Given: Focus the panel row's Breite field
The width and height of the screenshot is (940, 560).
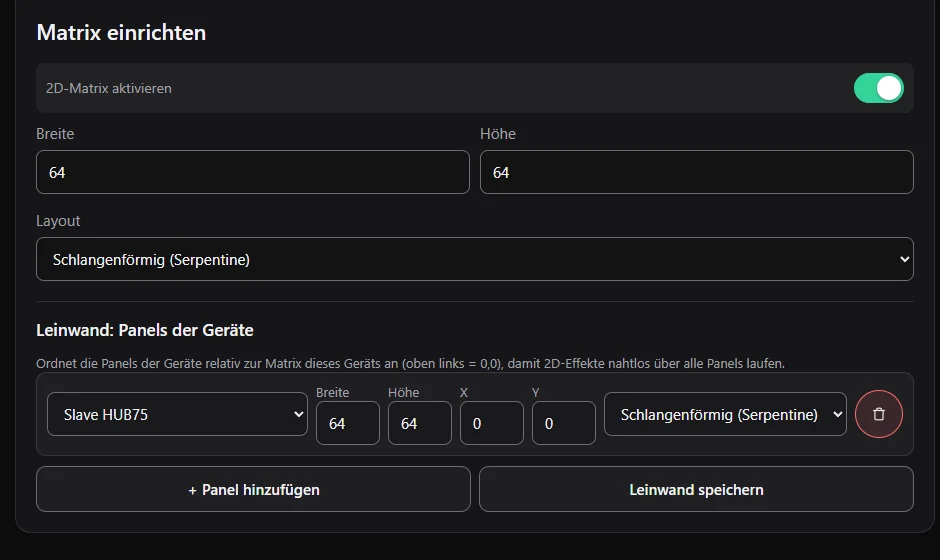Looking at the screenshot, I should pyautogui.click(x=348, y=423).
